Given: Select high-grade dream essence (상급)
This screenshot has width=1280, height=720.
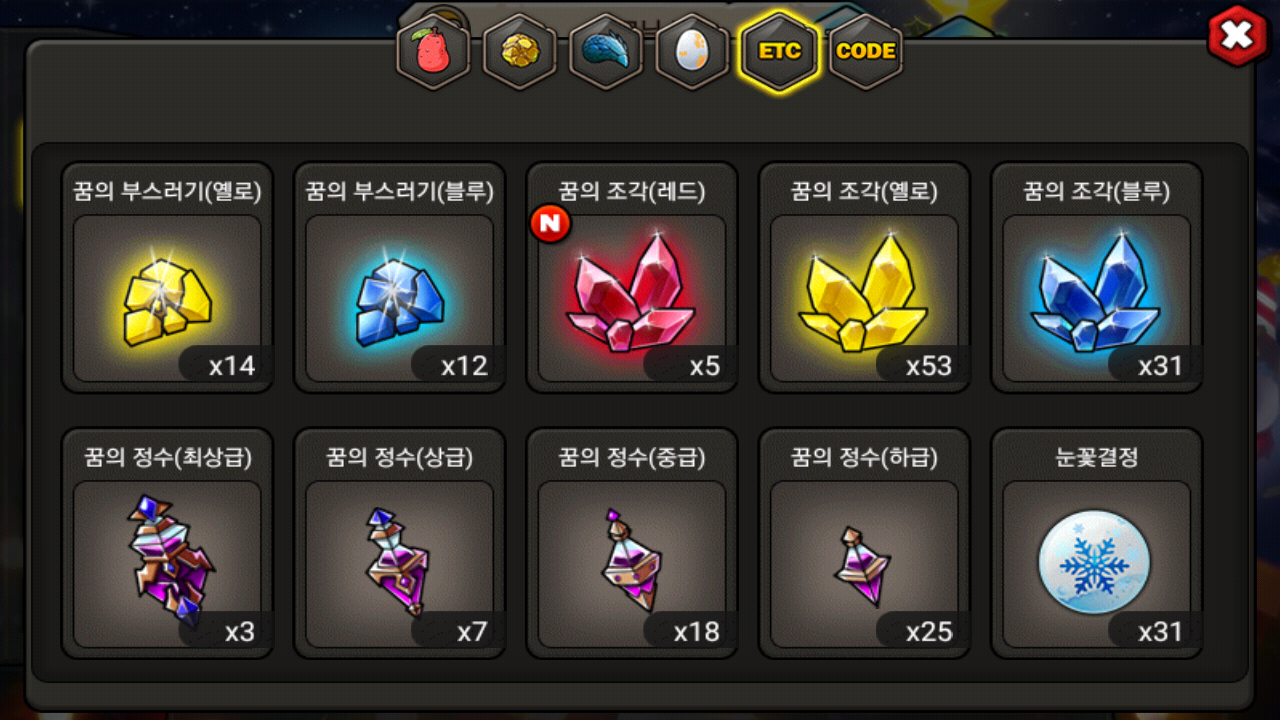Looking at the screenshot, I should (x=399, y=544).
